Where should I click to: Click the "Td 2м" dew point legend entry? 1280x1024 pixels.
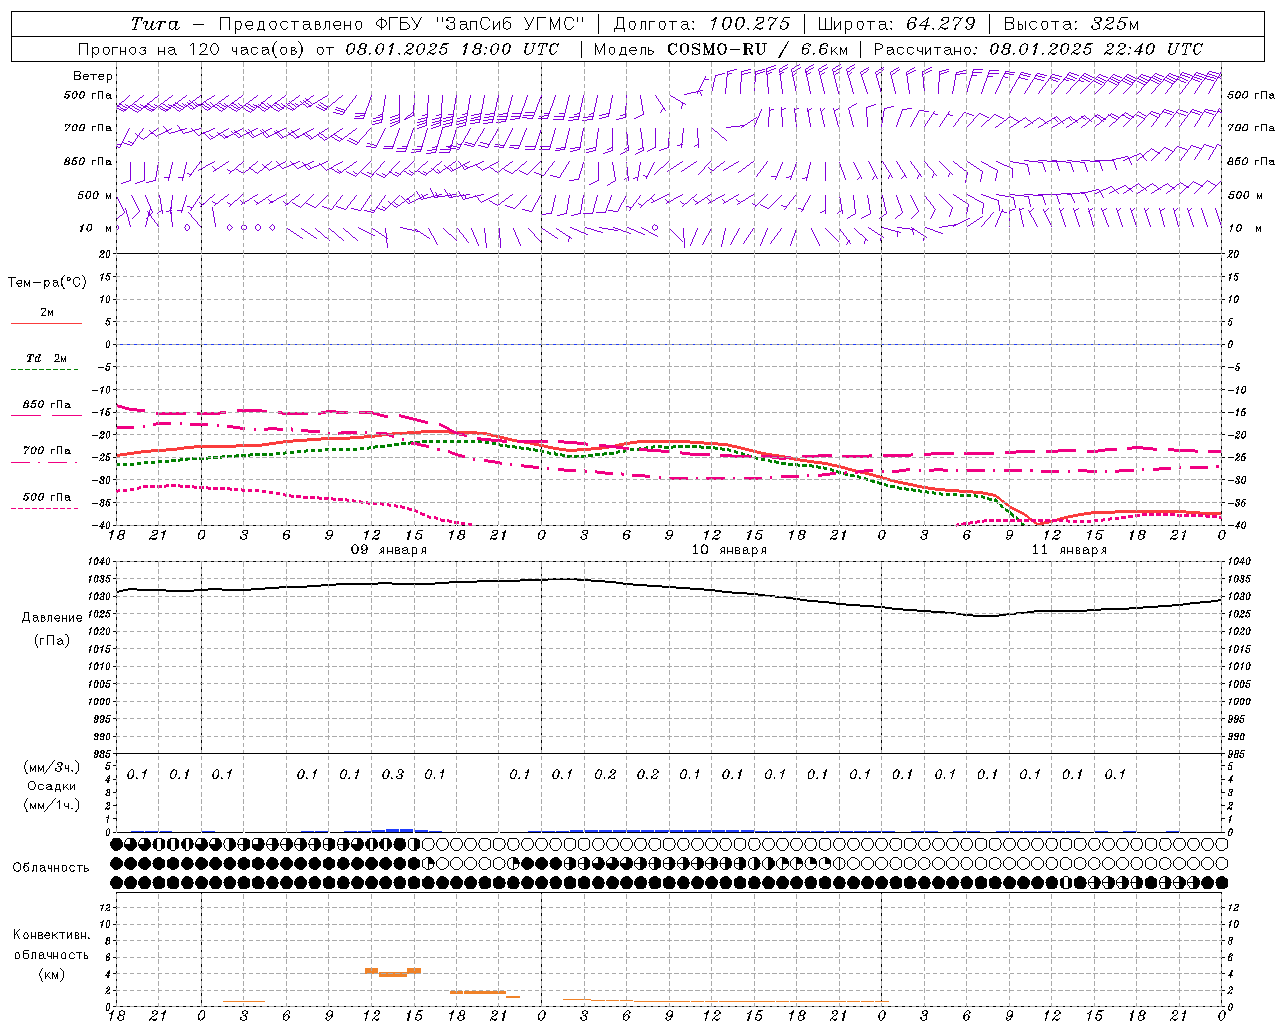[x=47, y=358]
